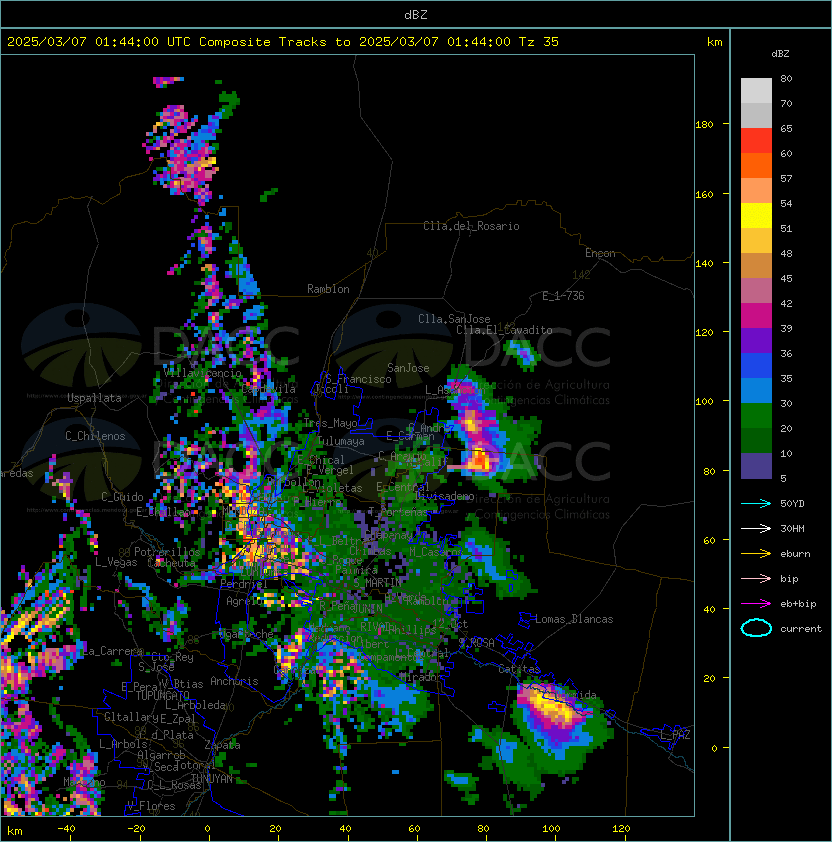This screenshot has height=842, width=832.
Task: Click the 'Lomas_Blancas' map label
Action: point(574,619)
